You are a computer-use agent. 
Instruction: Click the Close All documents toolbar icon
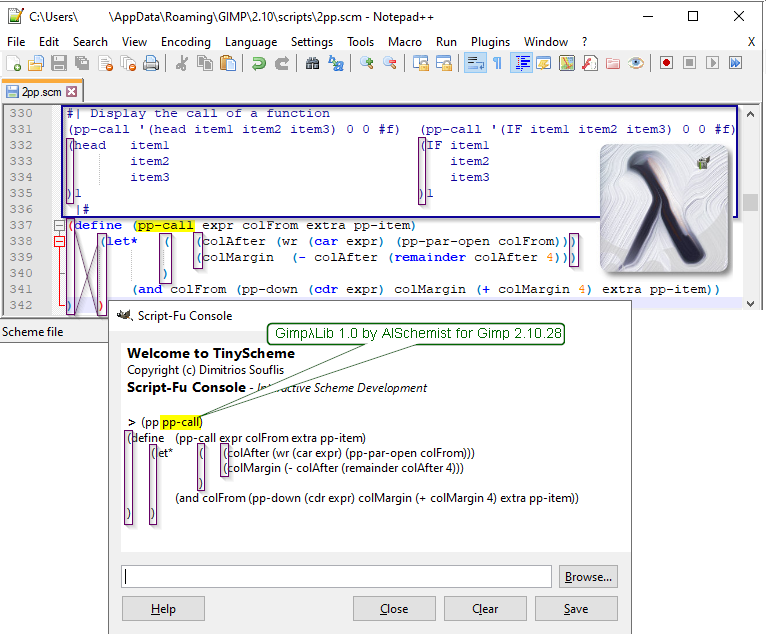(128, 63)
